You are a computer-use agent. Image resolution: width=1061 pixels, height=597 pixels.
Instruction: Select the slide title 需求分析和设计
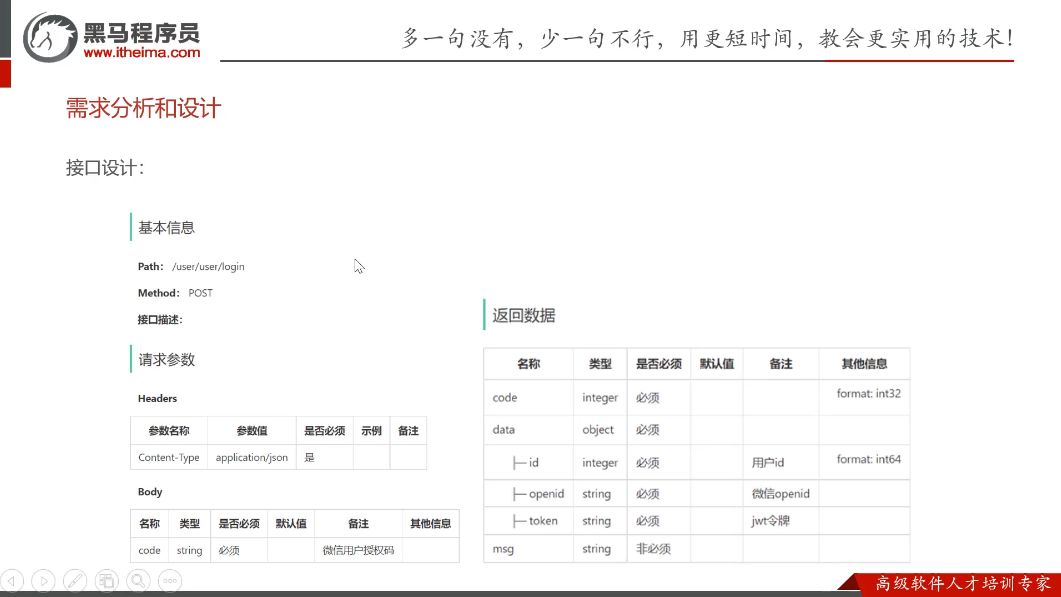click(x=143, y=108)
